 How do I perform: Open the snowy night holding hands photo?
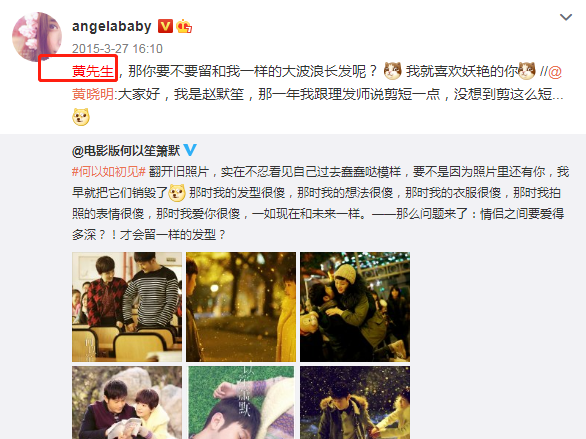(x=355, y=402)
